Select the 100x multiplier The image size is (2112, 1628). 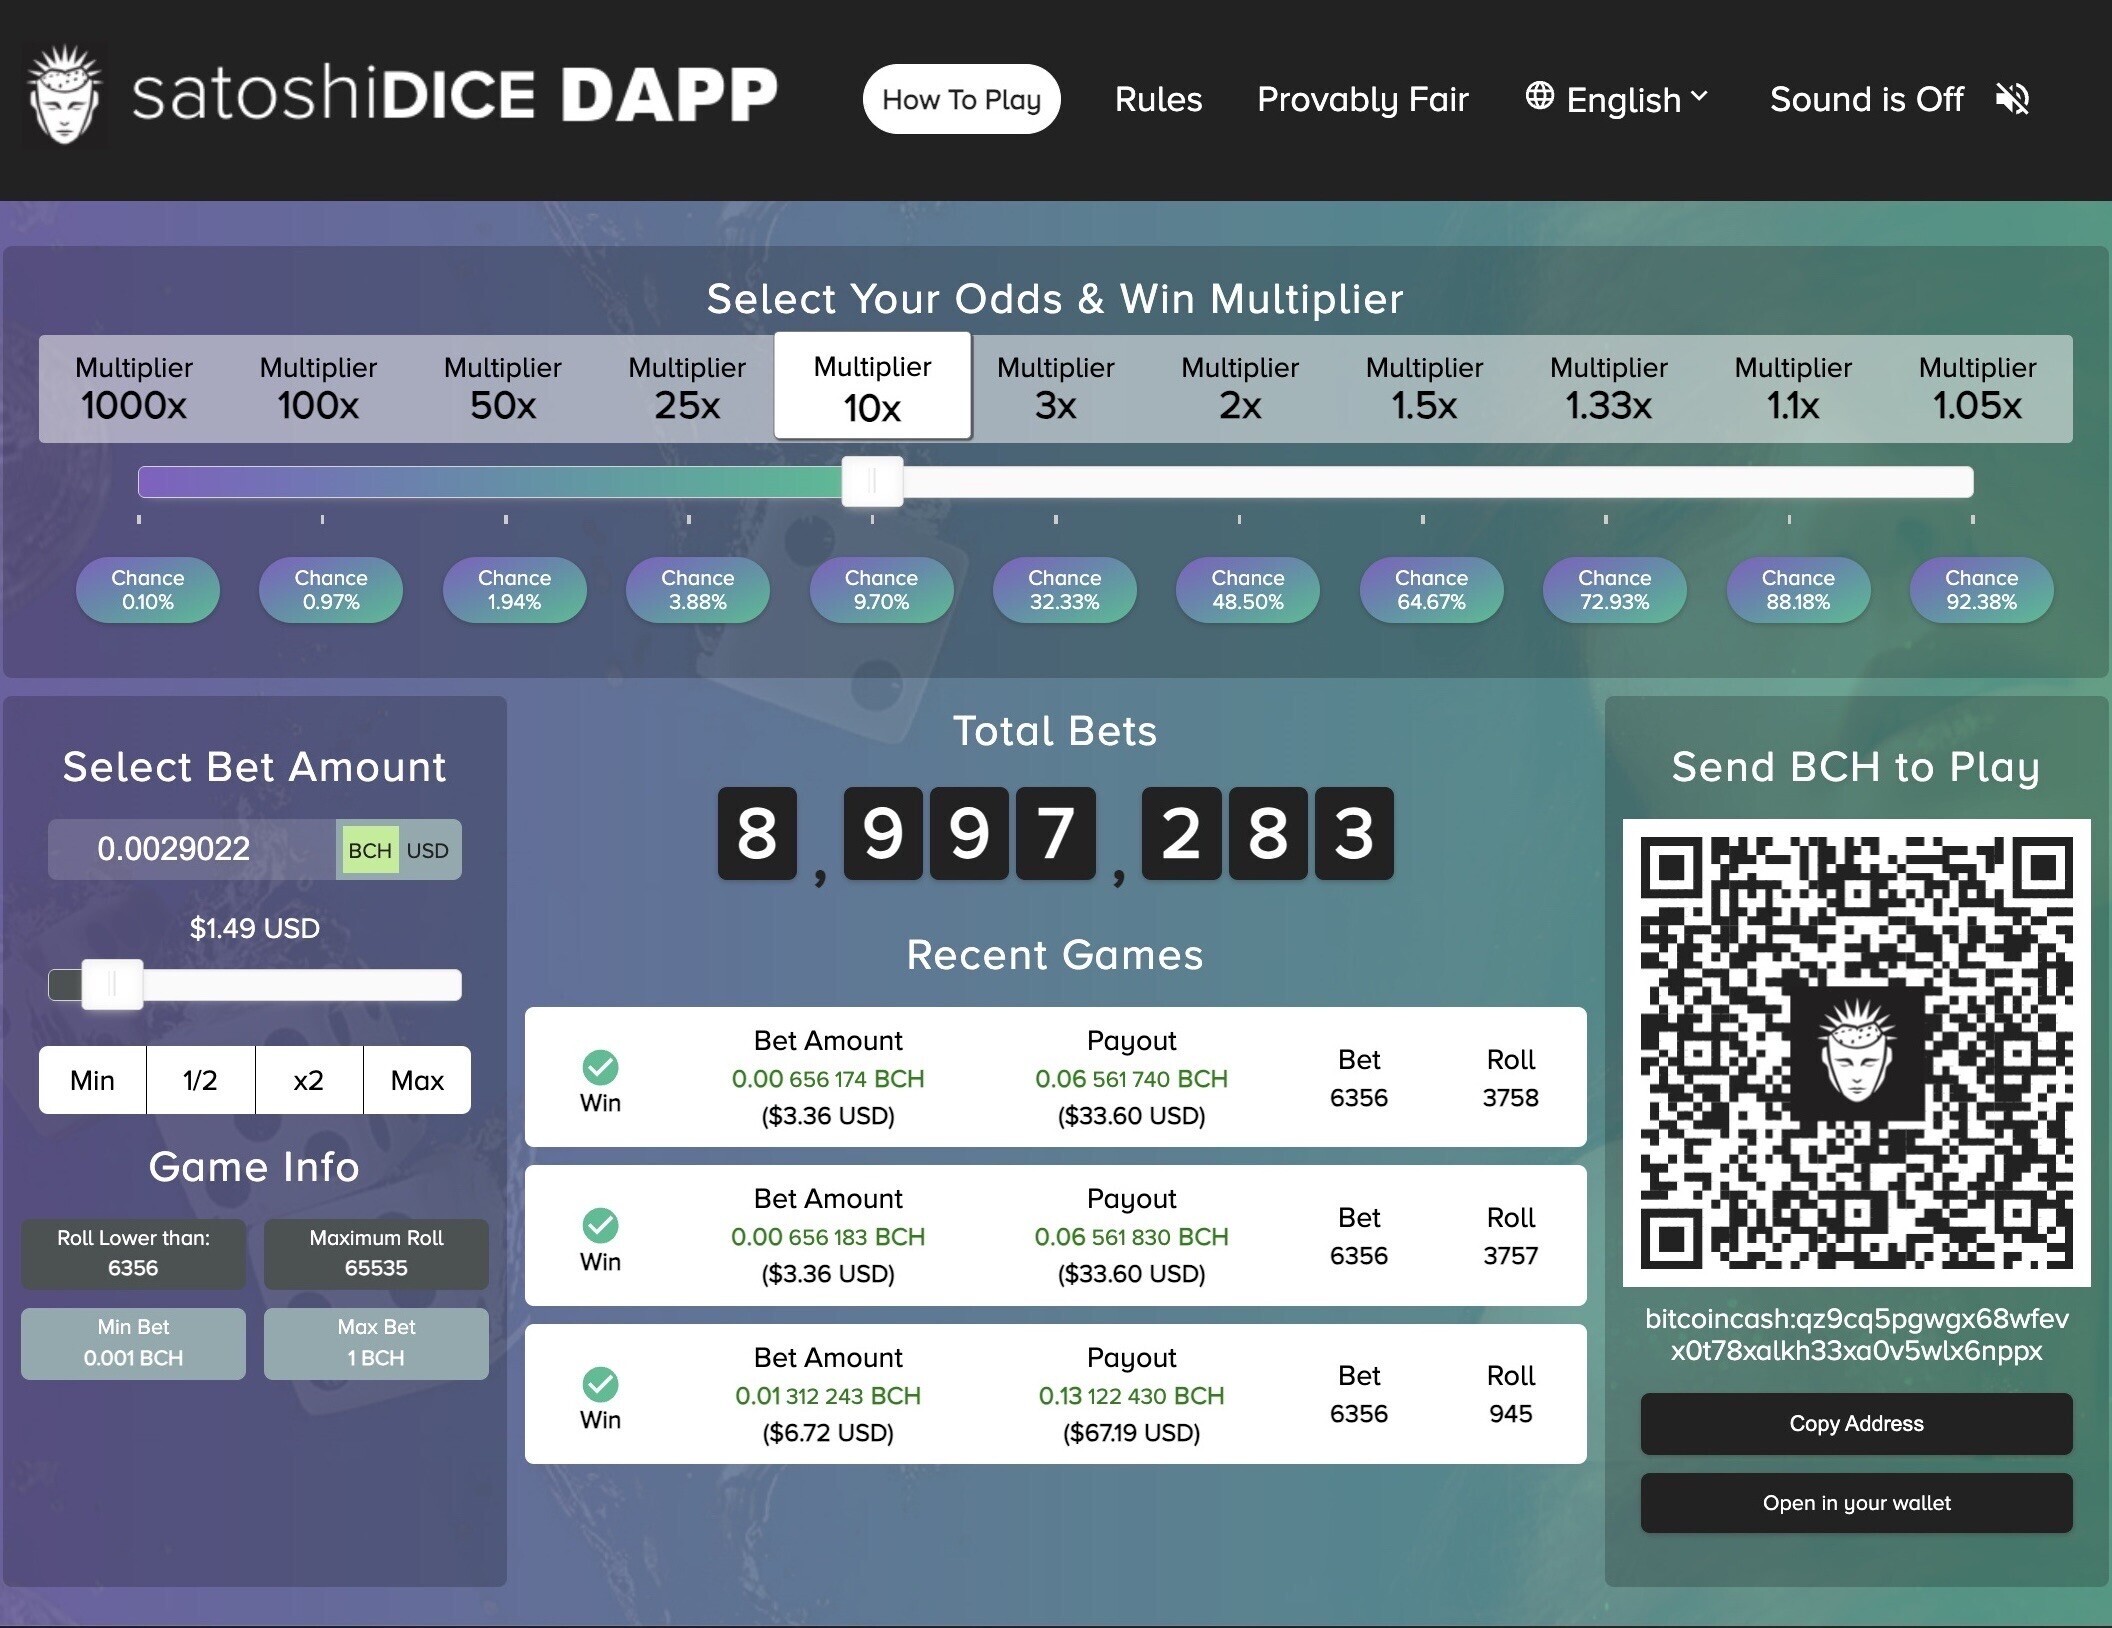318,388
